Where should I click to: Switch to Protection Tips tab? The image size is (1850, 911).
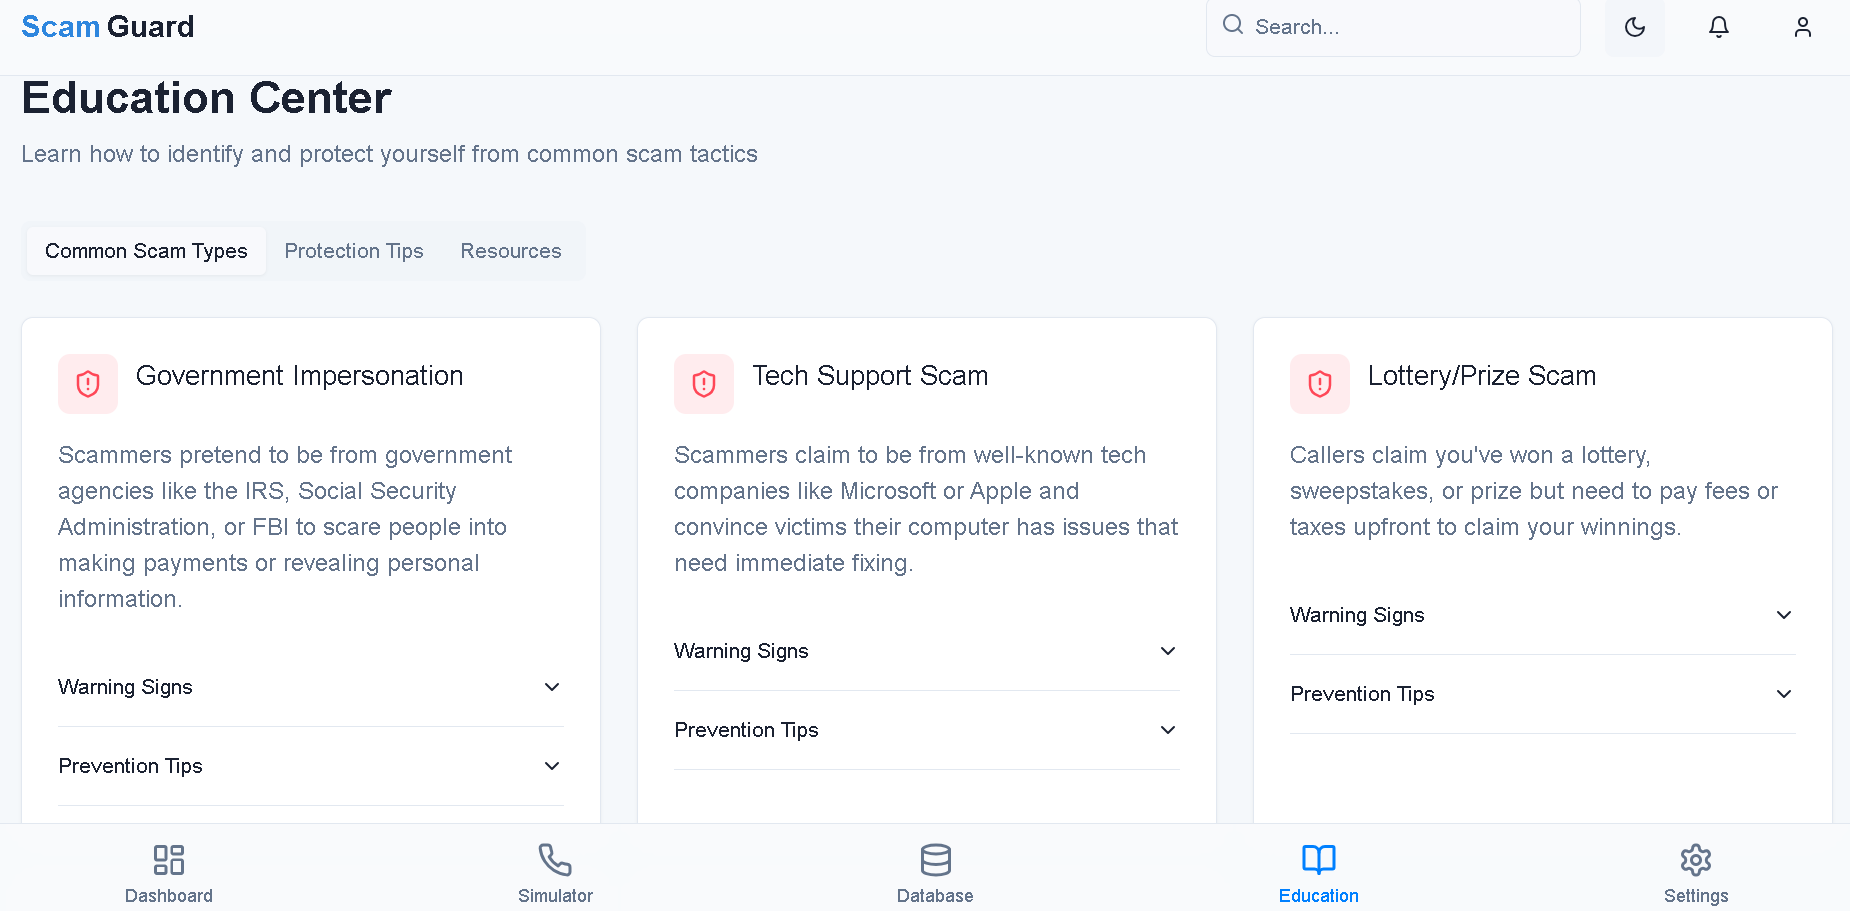354,251
